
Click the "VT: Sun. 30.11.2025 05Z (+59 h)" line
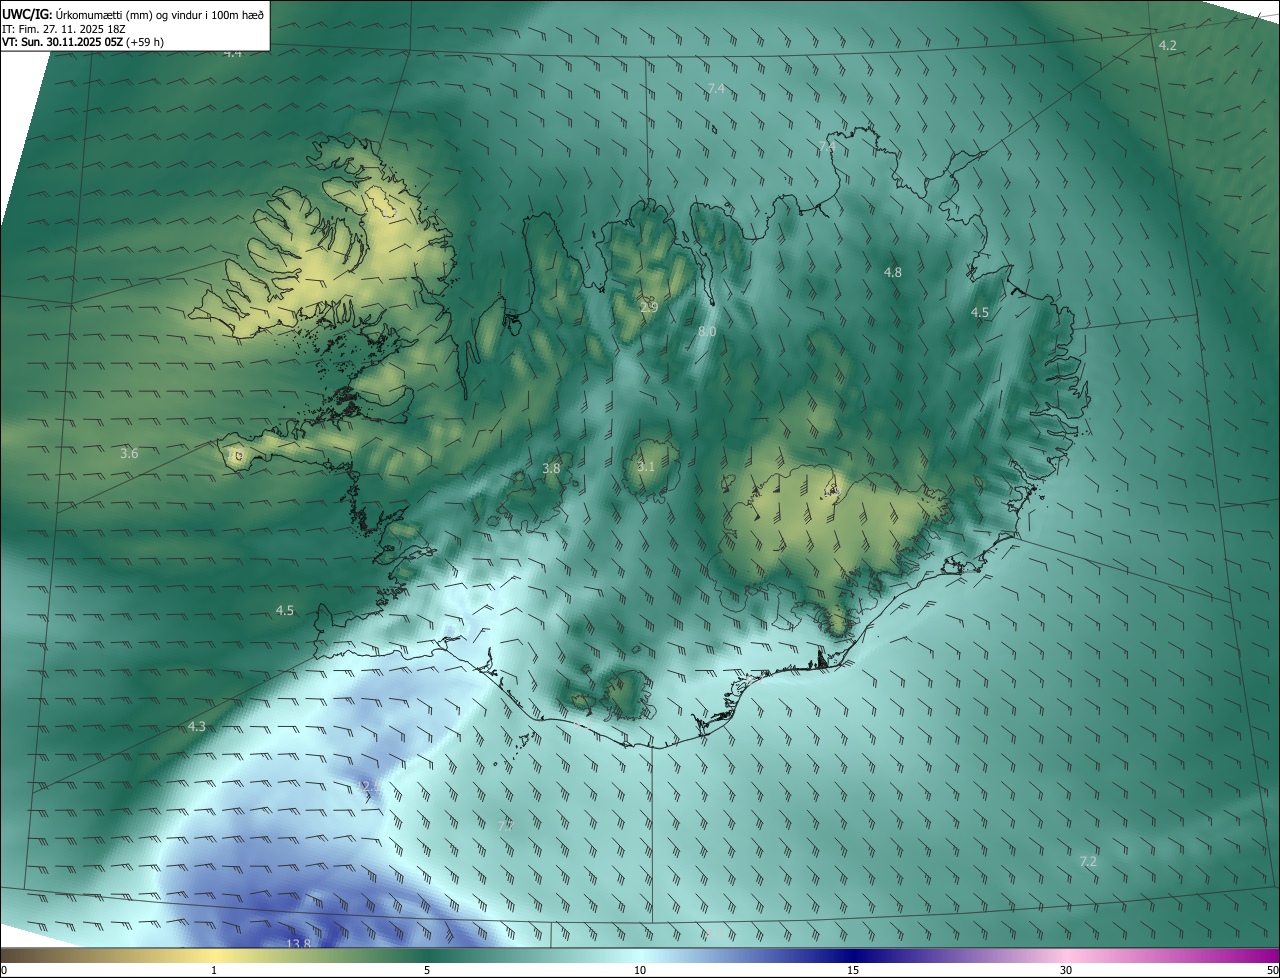(83, 41)
